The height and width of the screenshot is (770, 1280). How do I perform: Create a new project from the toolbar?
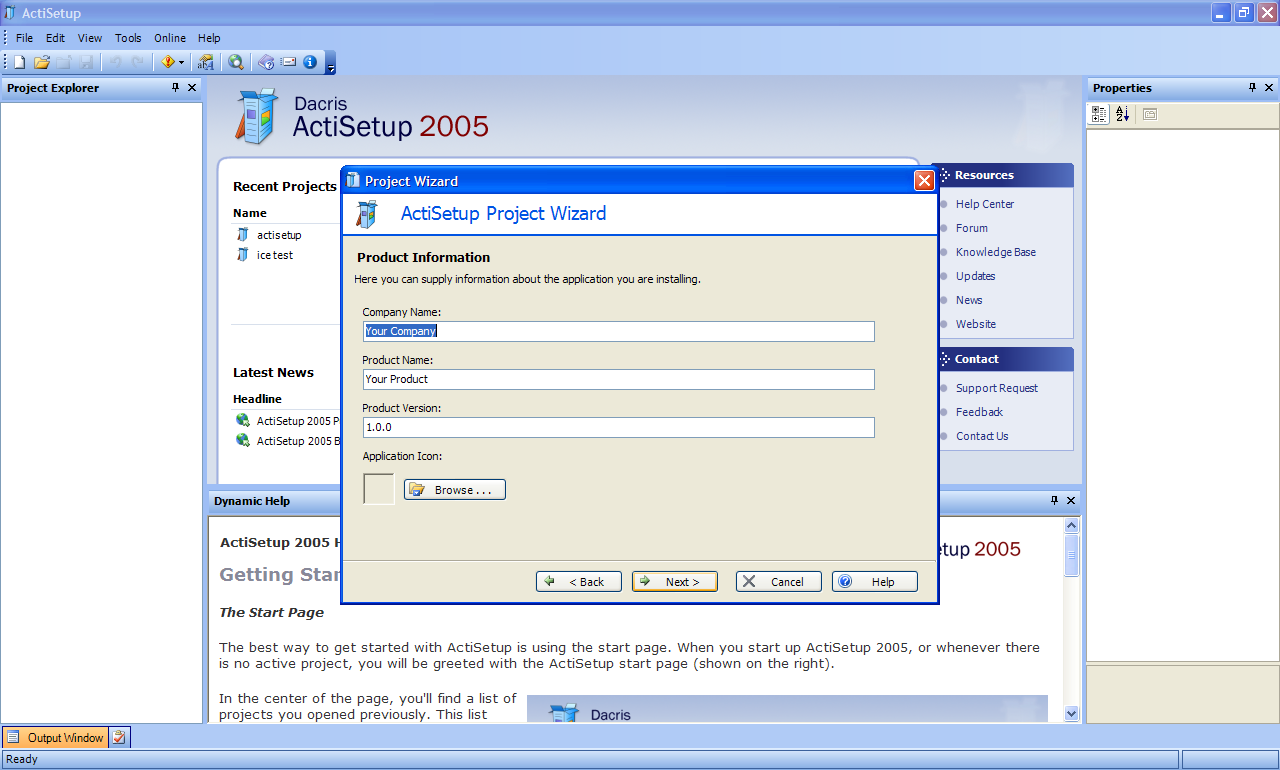[x=19, y=62]
